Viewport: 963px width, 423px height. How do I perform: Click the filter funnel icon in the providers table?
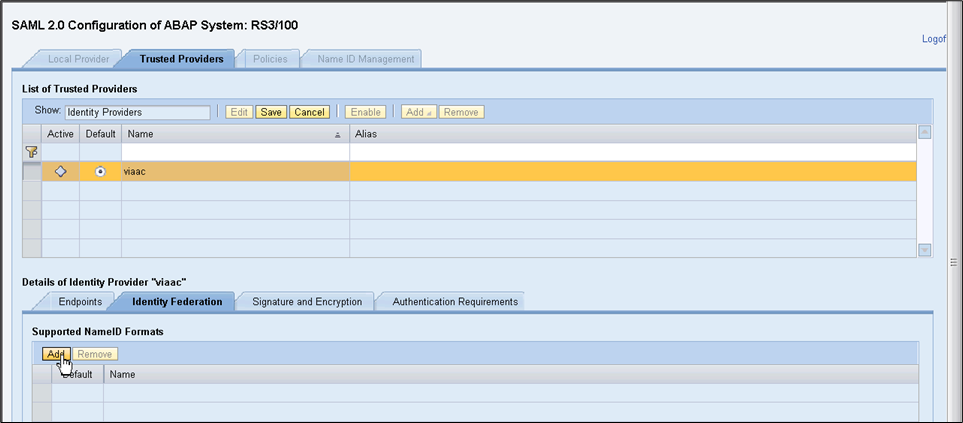pyautogui.click(x=31, y=152)
